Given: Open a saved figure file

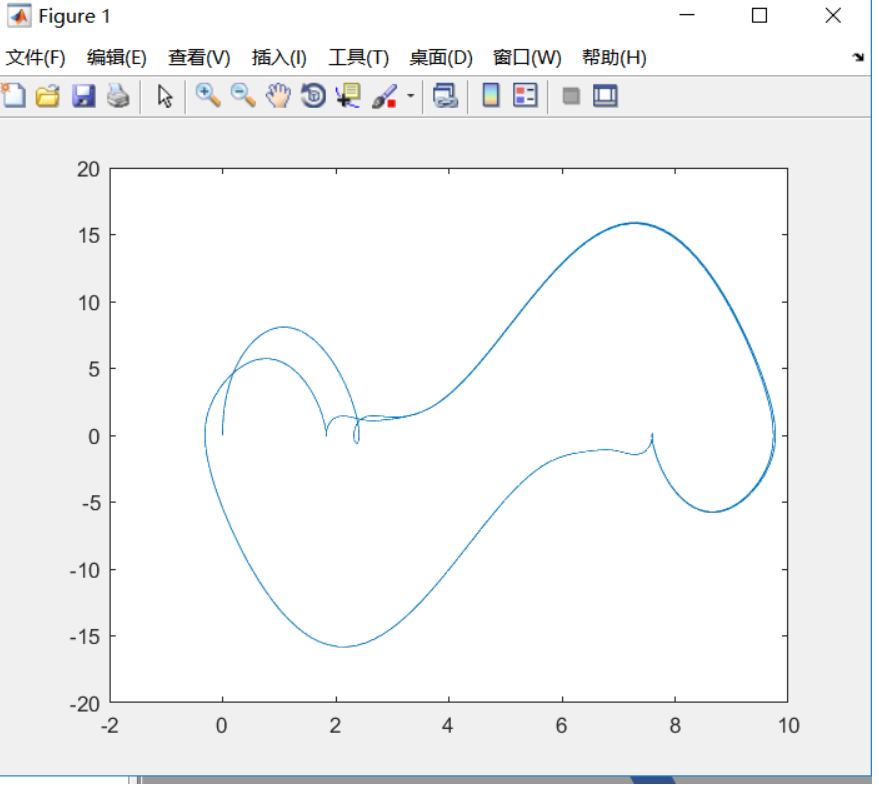Looking at the screenshot, I should pos(47,96).
